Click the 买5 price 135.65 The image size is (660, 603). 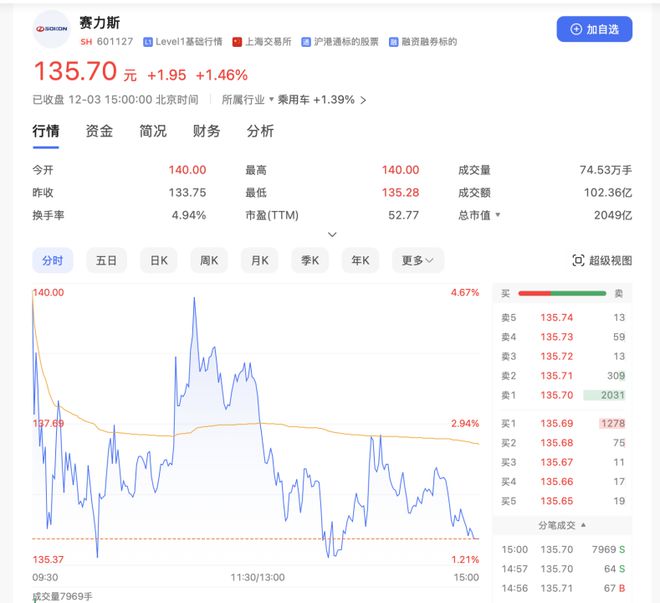[556, 501]
